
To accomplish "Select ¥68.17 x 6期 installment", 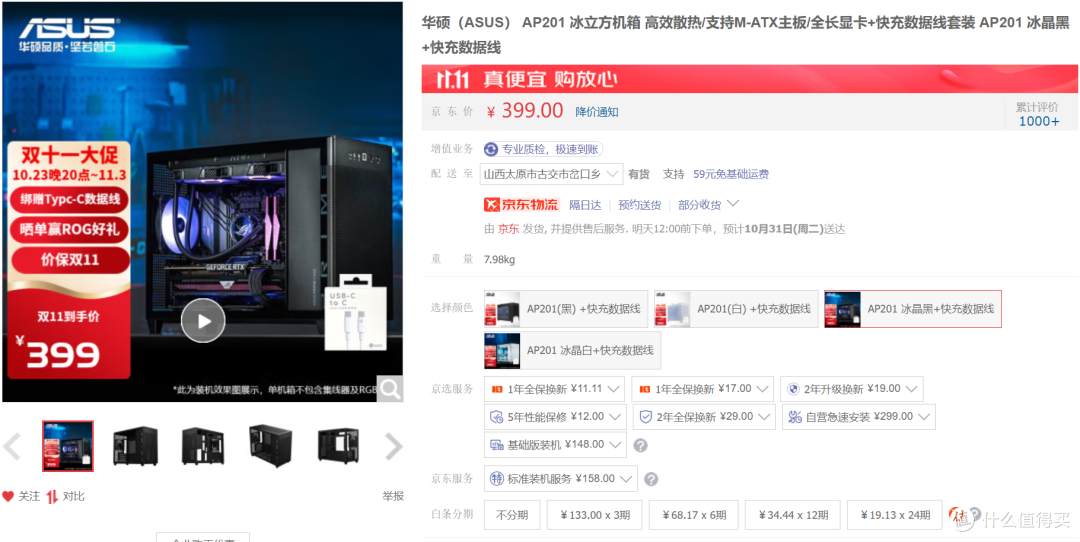I will tap(694, 514).
